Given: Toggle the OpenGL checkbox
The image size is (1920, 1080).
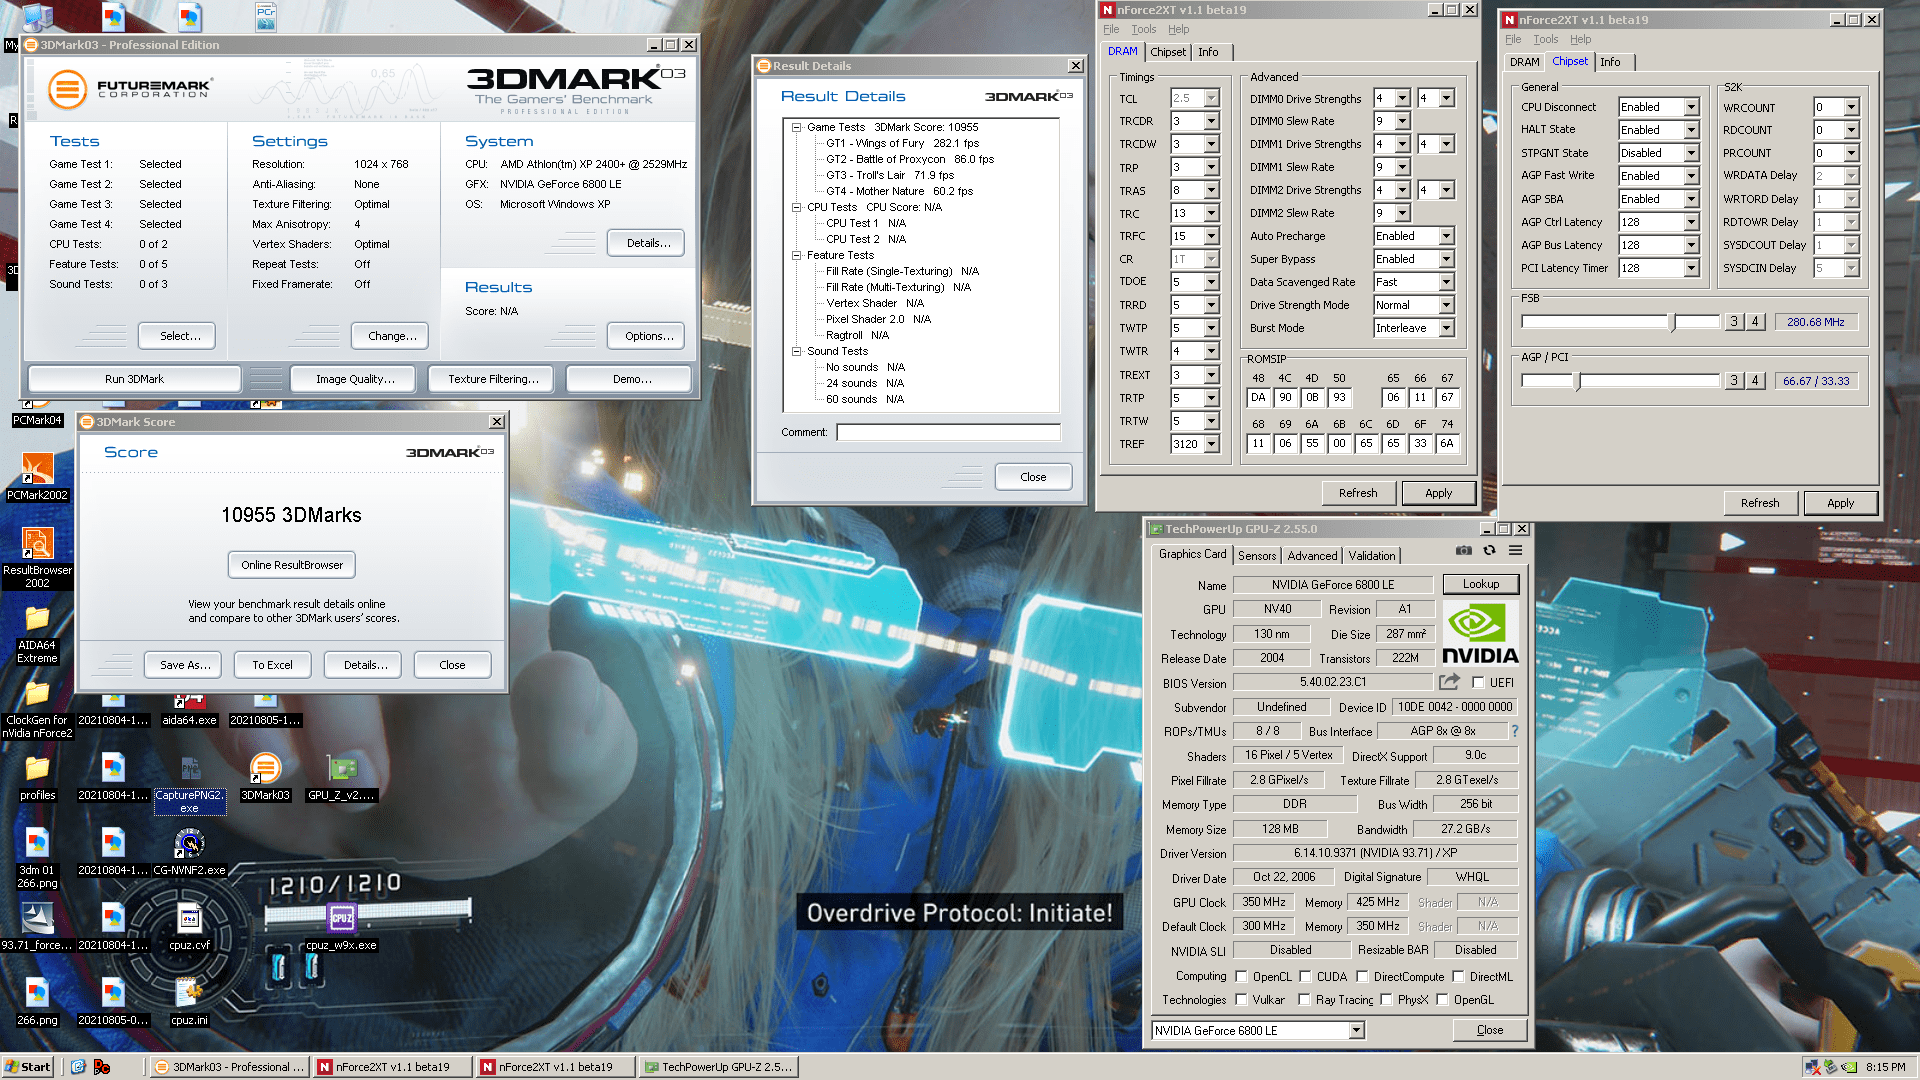Looking at the screenshot, I should click(1442, 1000).
